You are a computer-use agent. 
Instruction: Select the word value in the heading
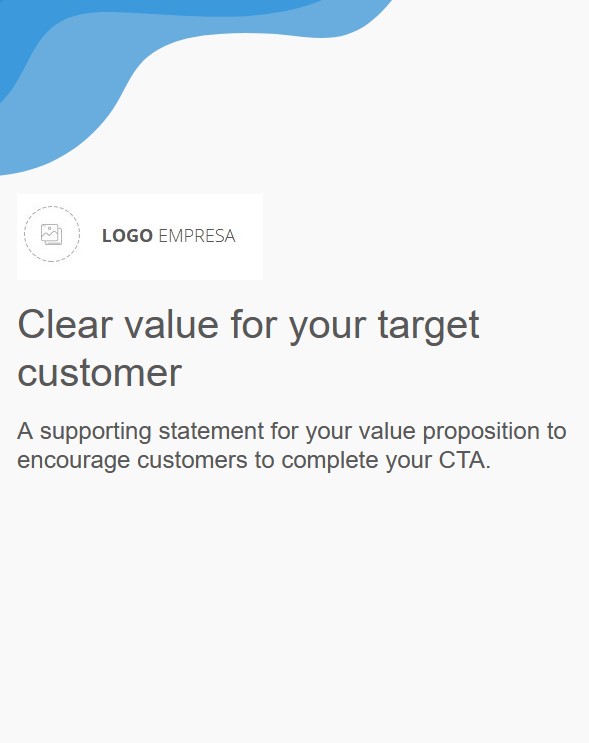pyautogui.click(x=172, y=325)
